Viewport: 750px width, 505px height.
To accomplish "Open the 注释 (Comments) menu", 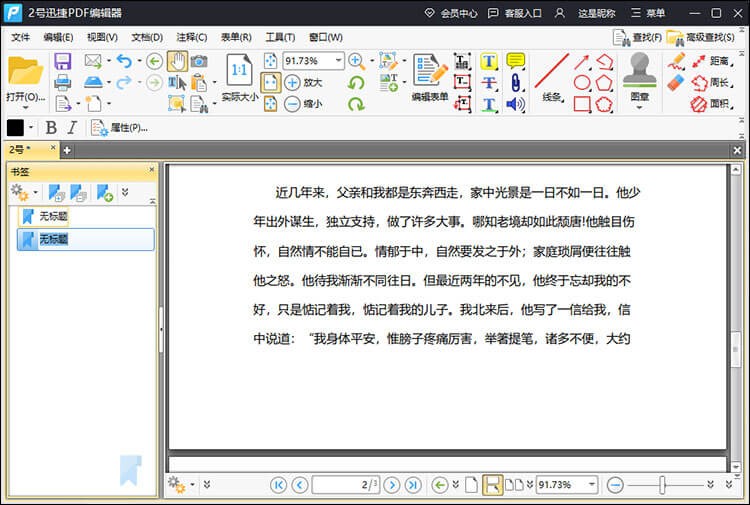I will [x=191, y=37].
